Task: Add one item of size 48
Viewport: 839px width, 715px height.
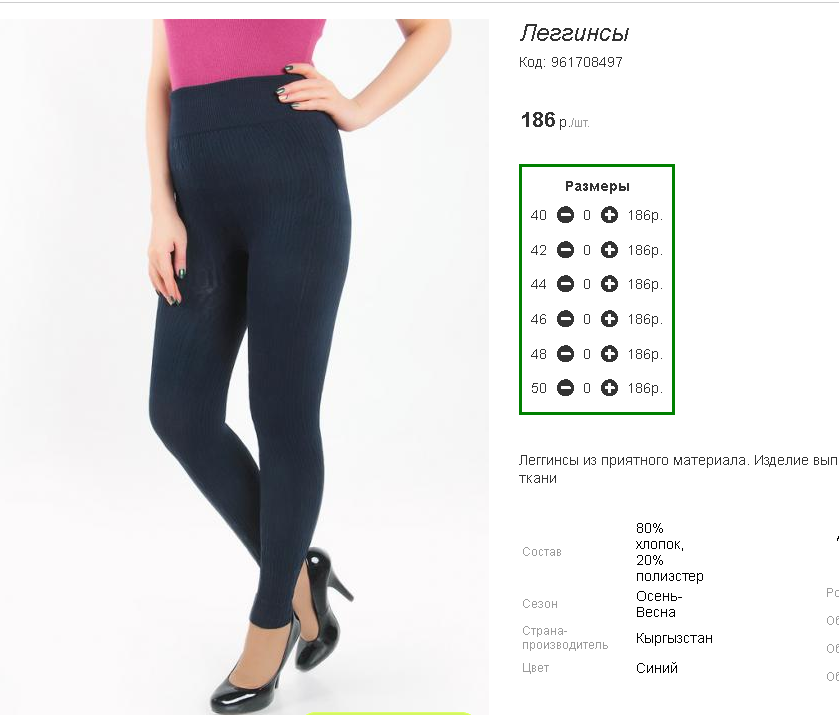Action: (609, 354)
